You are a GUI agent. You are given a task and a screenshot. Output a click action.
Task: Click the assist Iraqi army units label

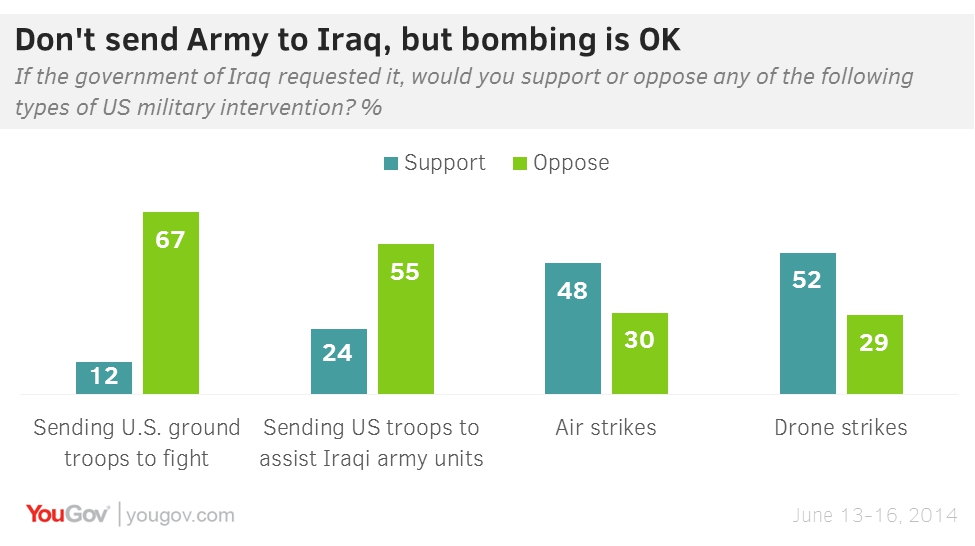click(x=372, y=443)
